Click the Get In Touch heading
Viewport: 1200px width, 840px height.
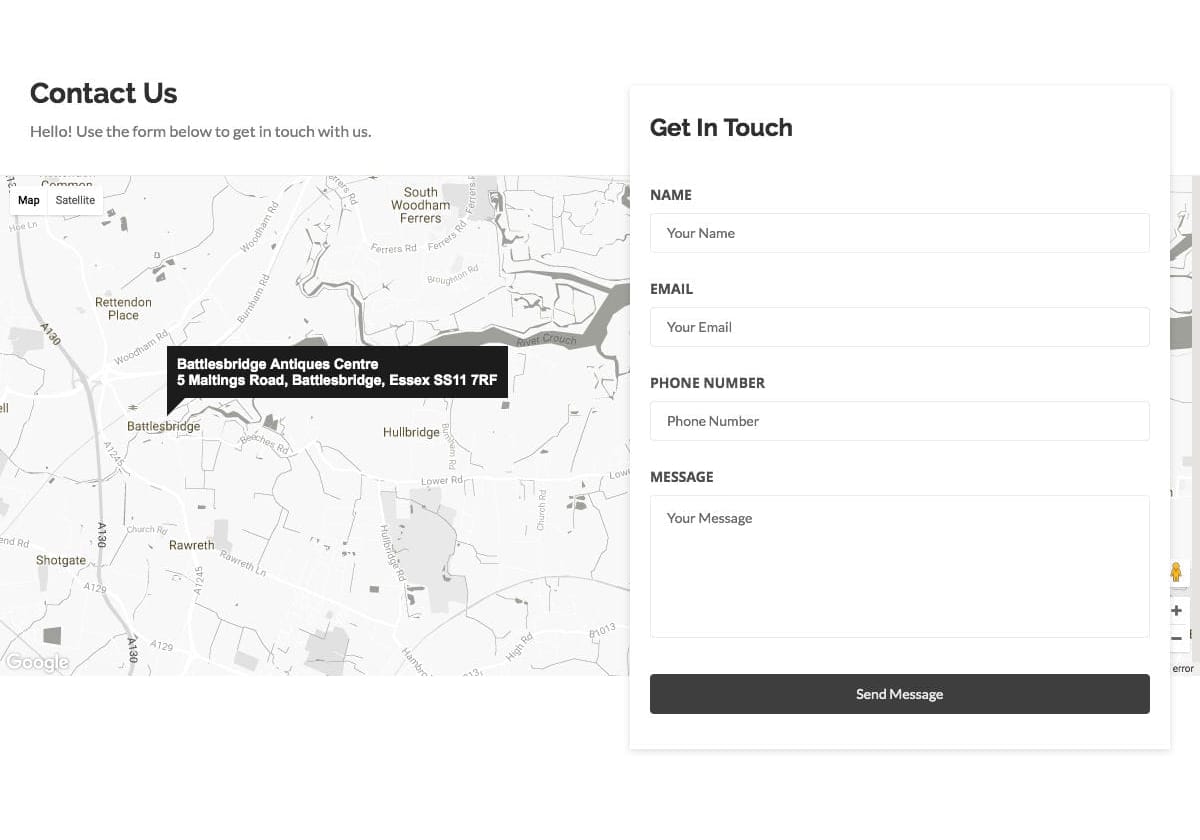(721, 127)
